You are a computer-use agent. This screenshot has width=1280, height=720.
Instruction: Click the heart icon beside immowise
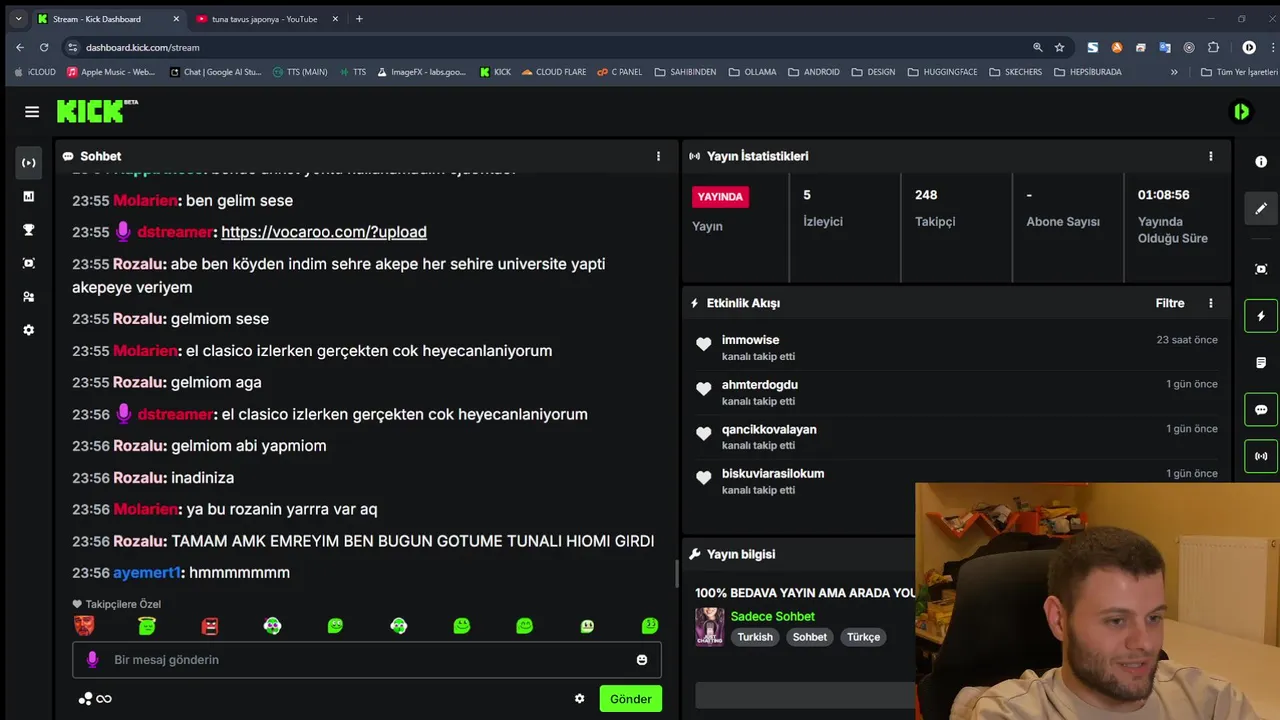pos(703,344)
